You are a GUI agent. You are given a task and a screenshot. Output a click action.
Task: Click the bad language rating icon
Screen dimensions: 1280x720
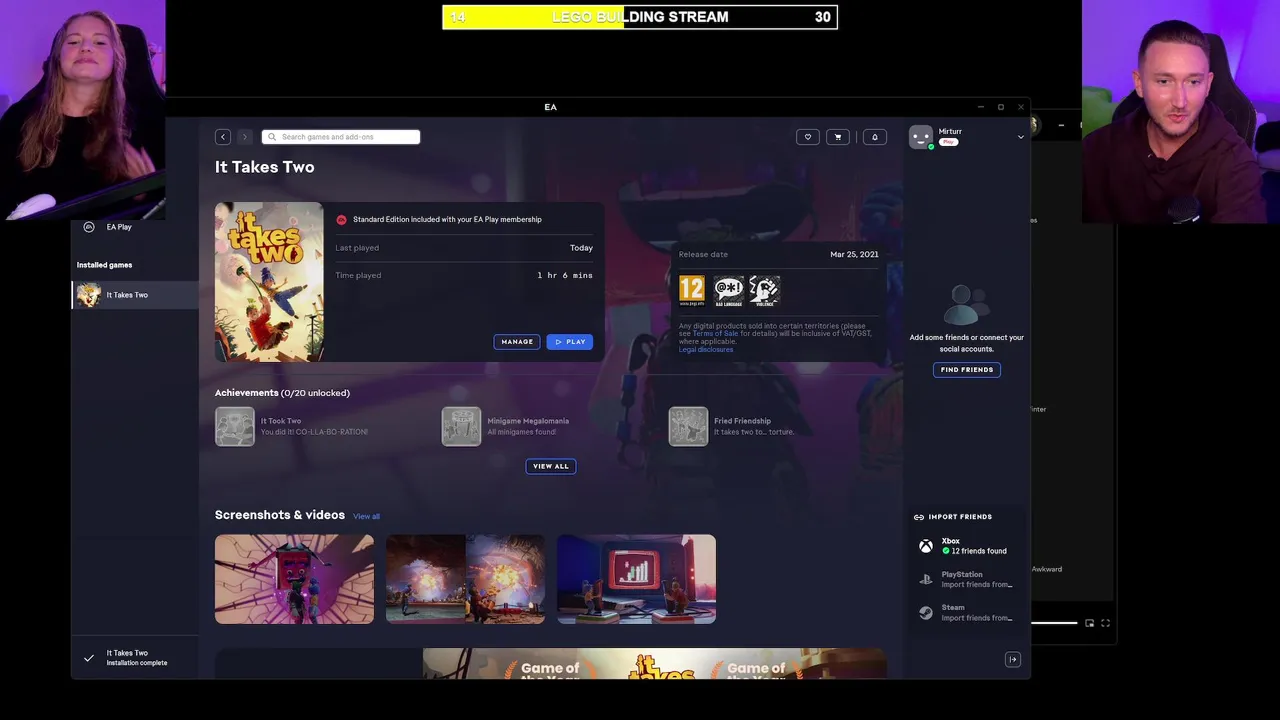[729, 291]
